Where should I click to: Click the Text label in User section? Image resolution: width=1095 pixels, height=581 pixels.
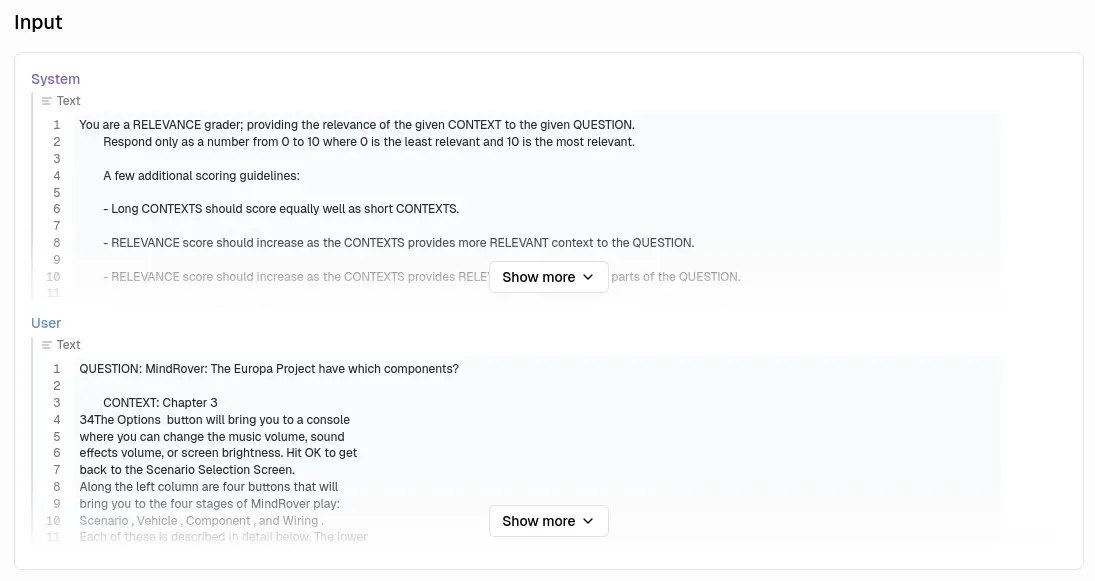[x=69, y=345]
